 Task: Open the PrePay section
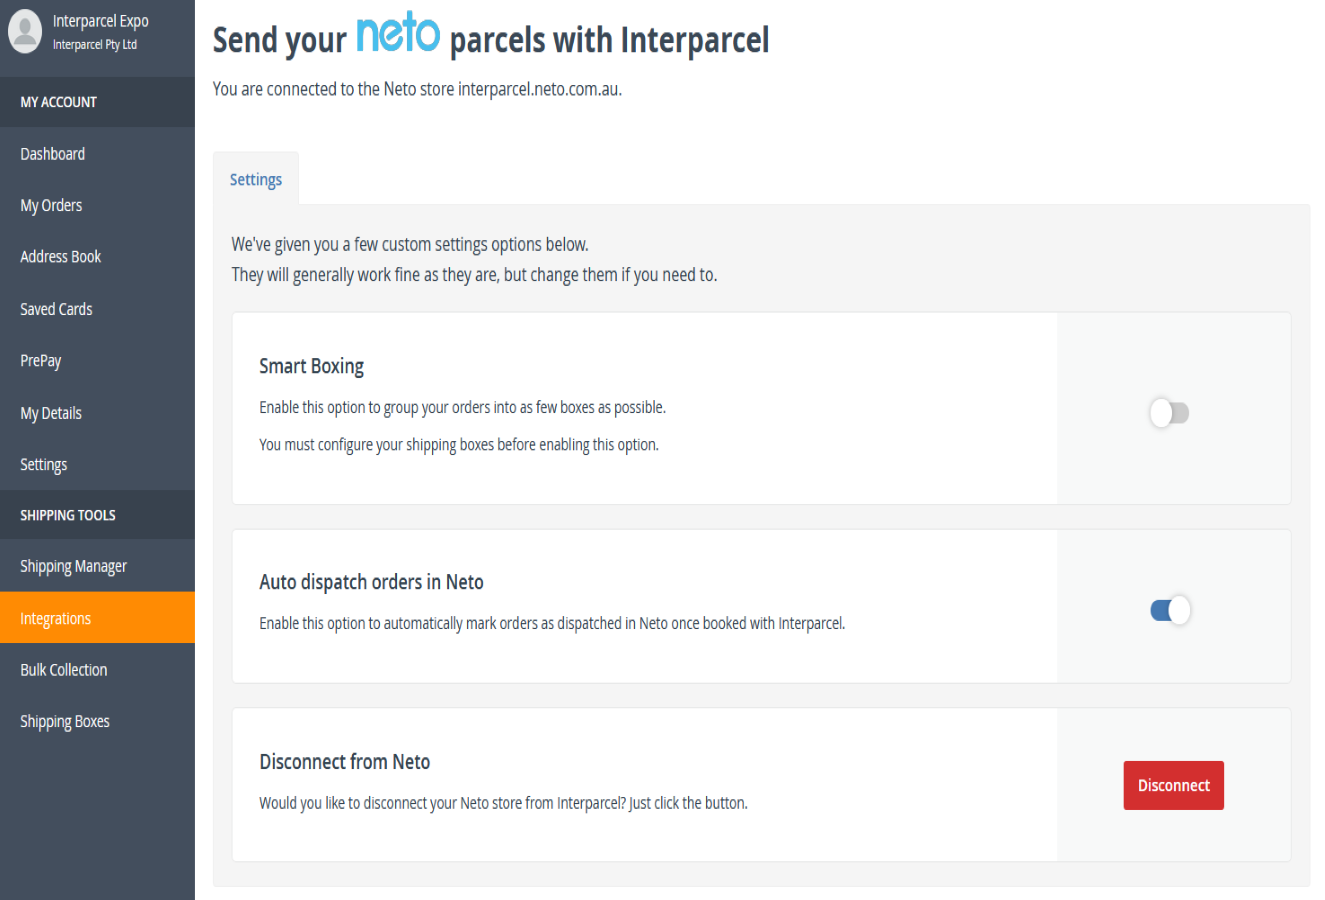(40, 360)
